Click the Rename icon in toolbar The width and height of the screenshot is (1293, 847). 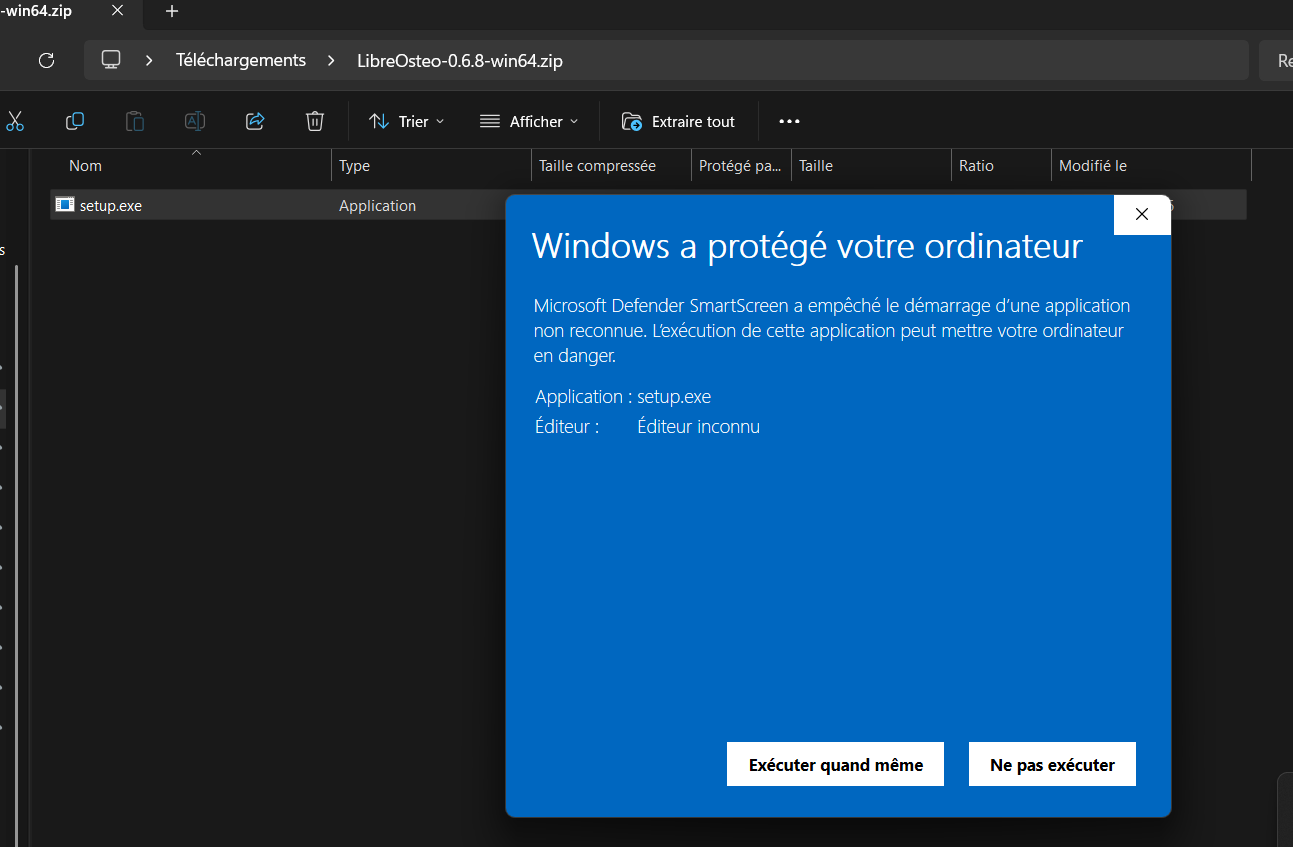coord(195,121)
